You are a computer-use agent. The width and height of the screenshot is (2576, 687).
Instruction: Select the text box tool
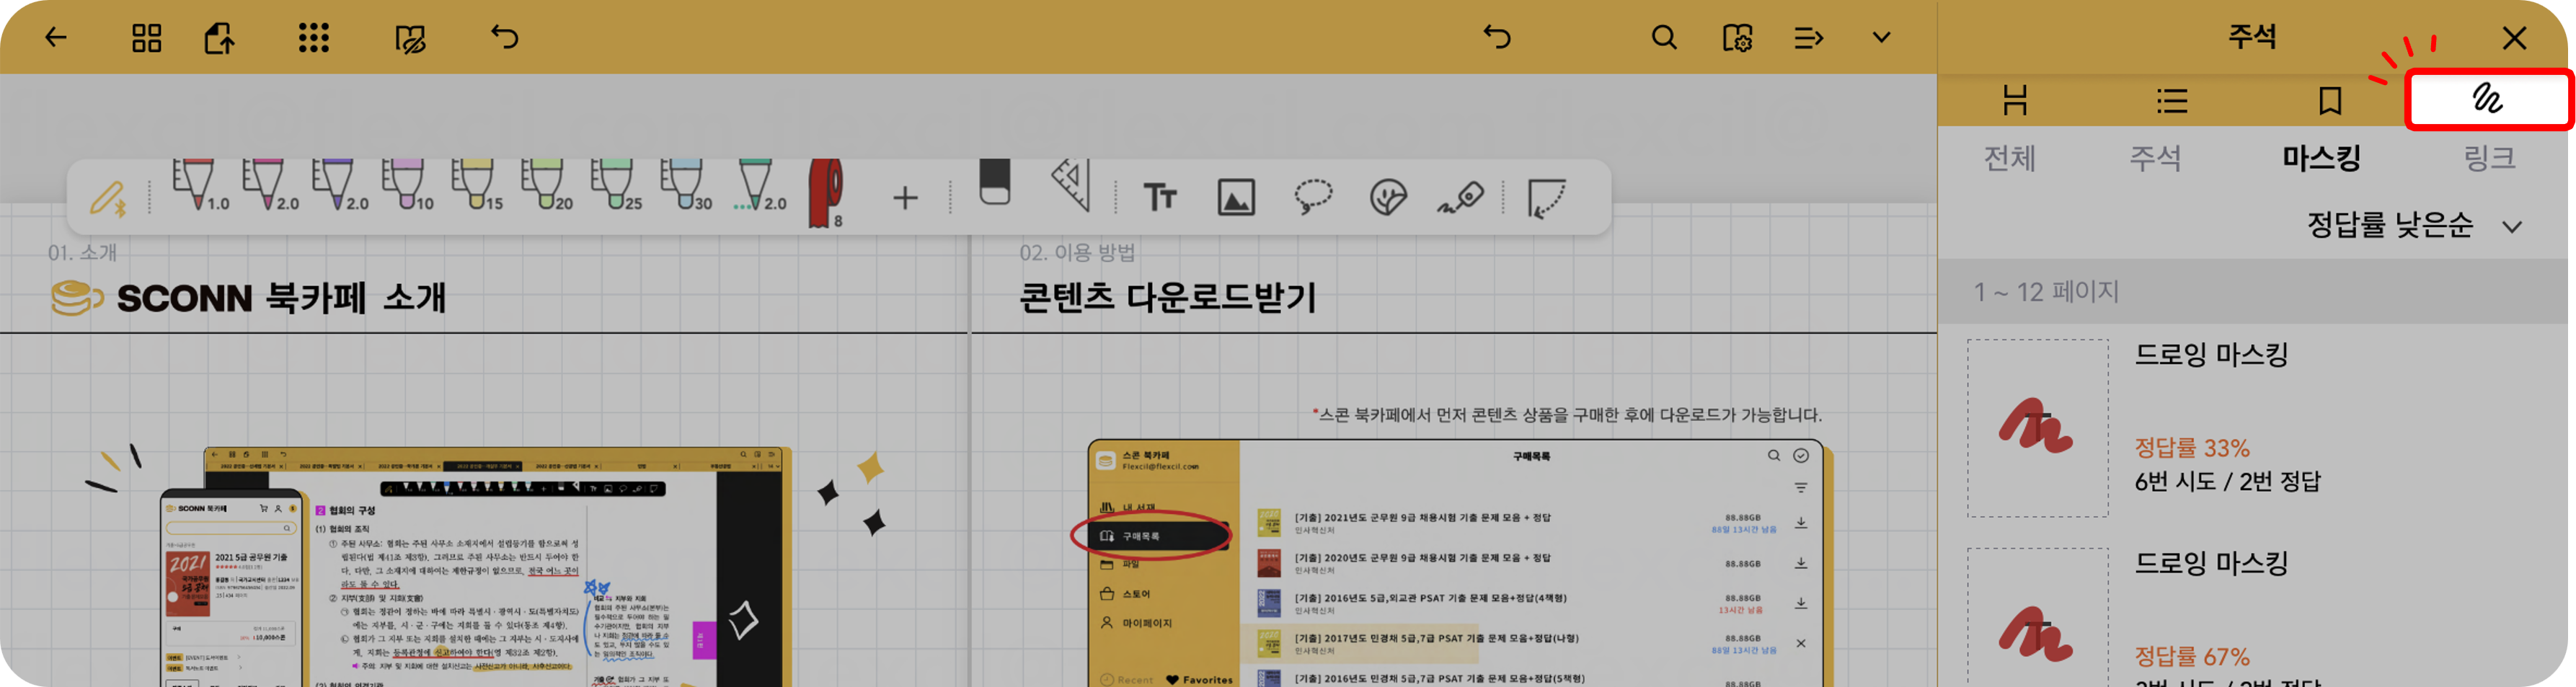1160,197
